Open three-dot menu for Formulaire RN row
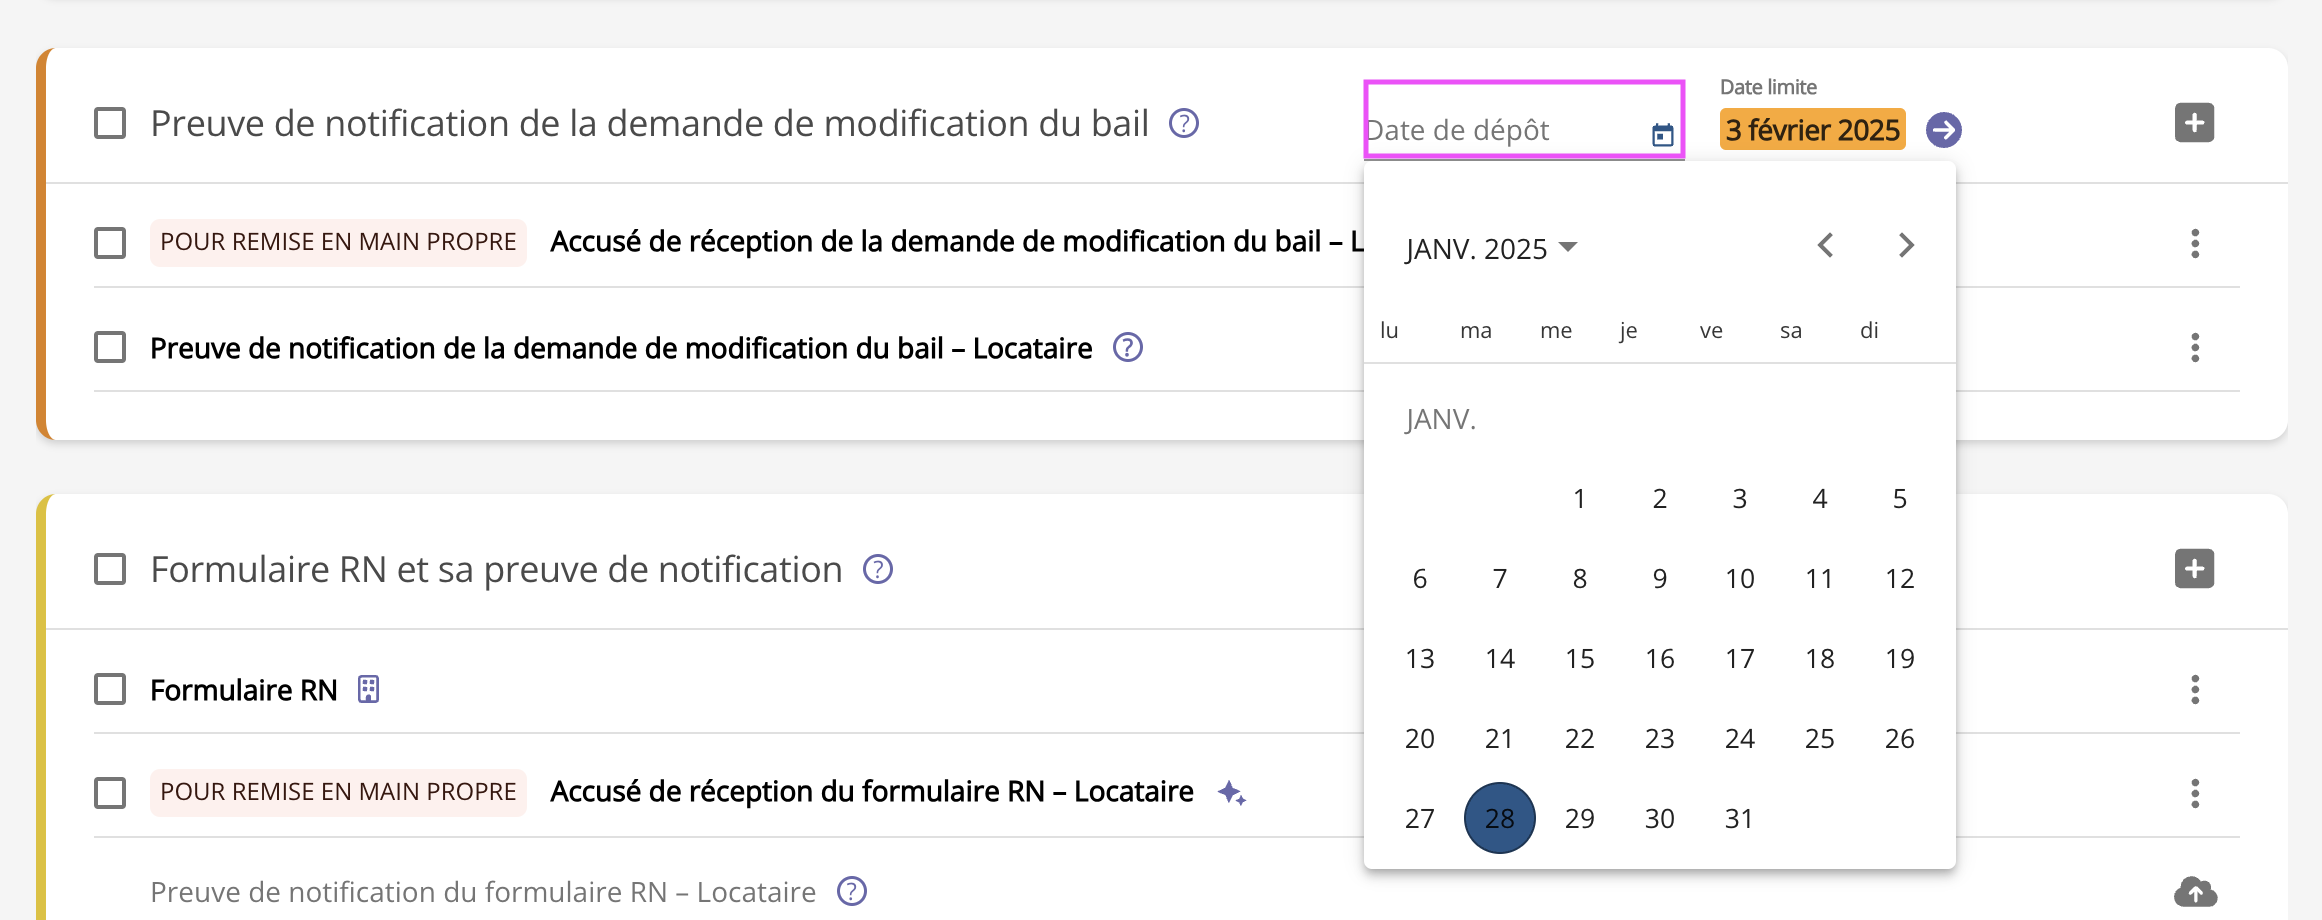2322x920 pixels. (2194, 690)
